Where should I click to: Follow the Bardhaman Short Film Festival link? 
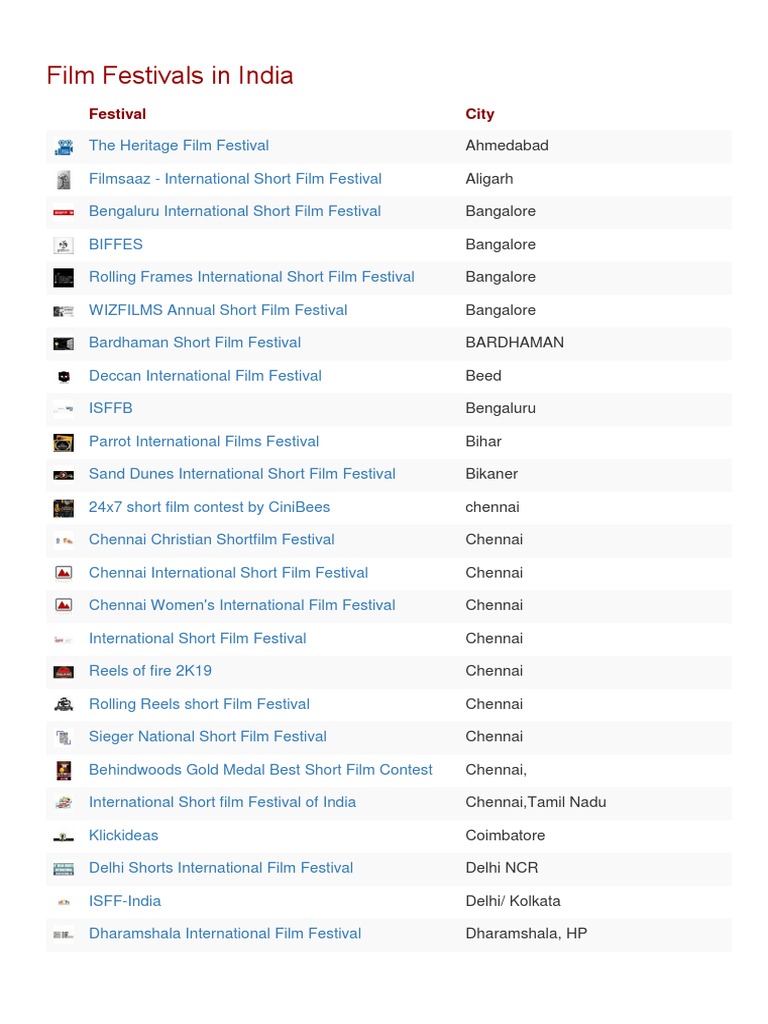pyautogui.click(x=194, y=343)
